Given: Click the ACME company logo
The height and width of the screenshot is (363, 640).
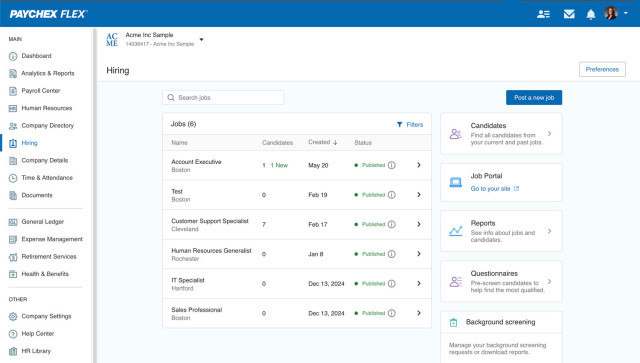Looking at the screenshot, I should [112, 40].
